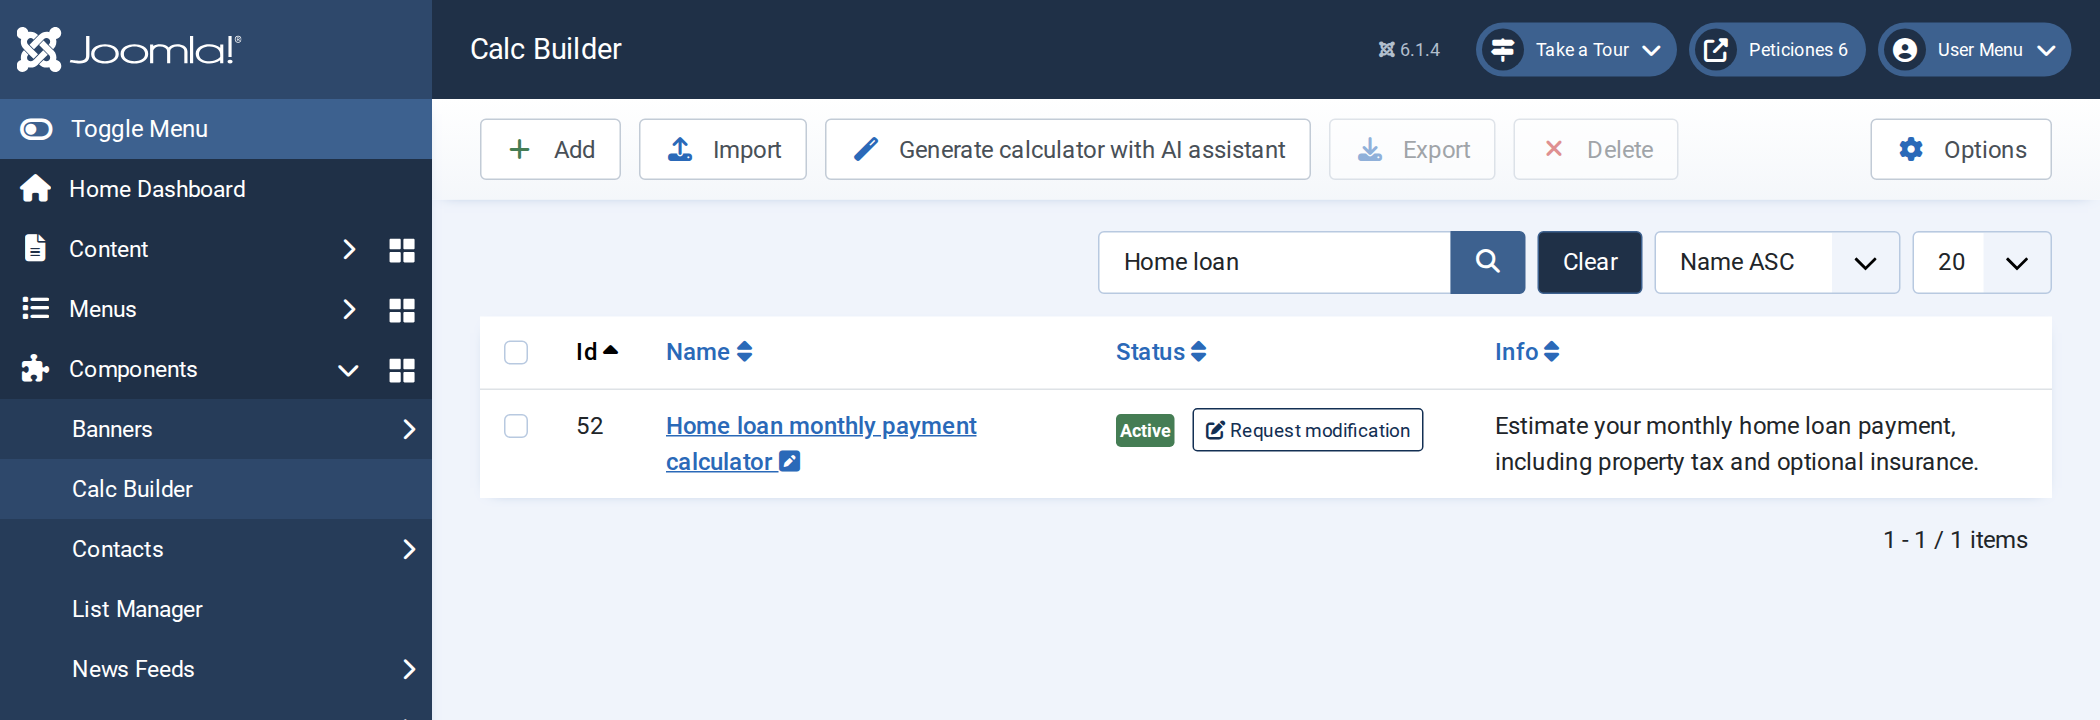Image resolution: width=2100 pixels, height=720 pixels.
Task: Click the Toggle Menu switch icon
Action: coord(36,129)
